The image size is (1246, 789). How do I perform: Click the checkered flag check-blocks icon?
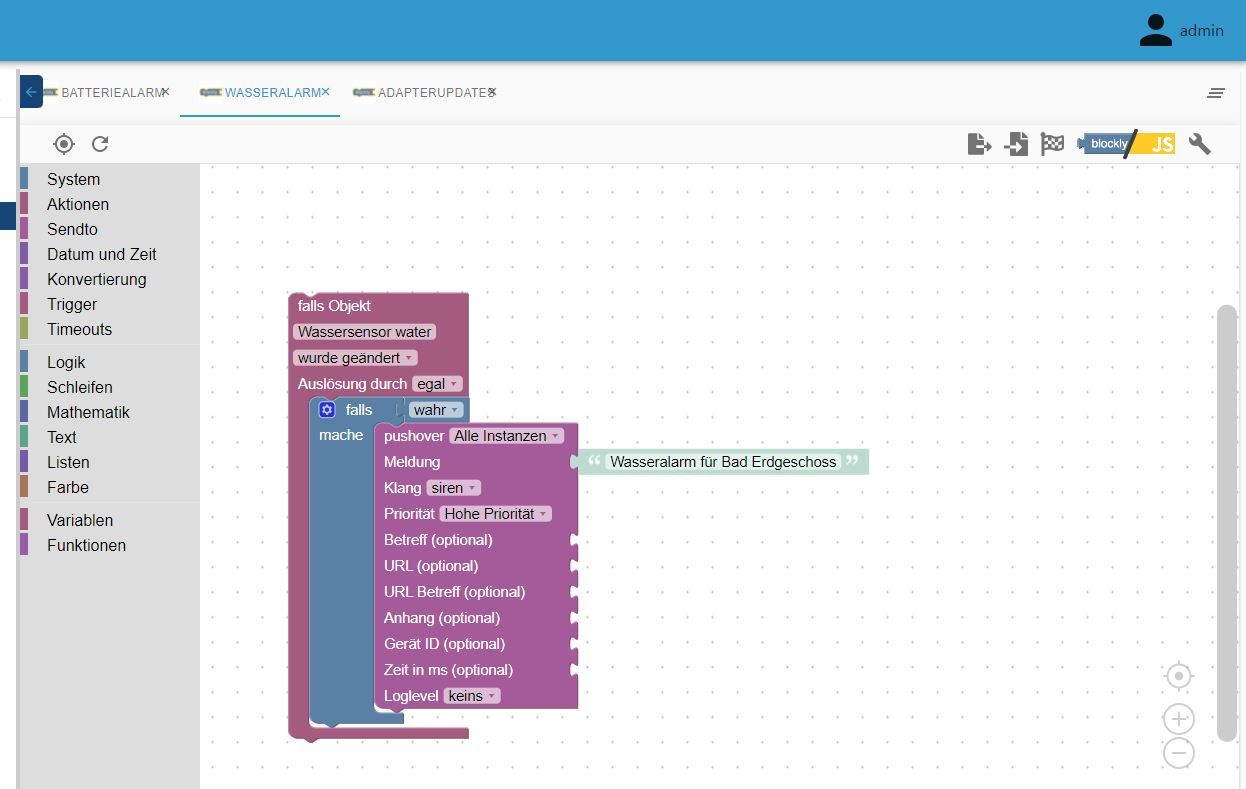(x=1052, y=144)
